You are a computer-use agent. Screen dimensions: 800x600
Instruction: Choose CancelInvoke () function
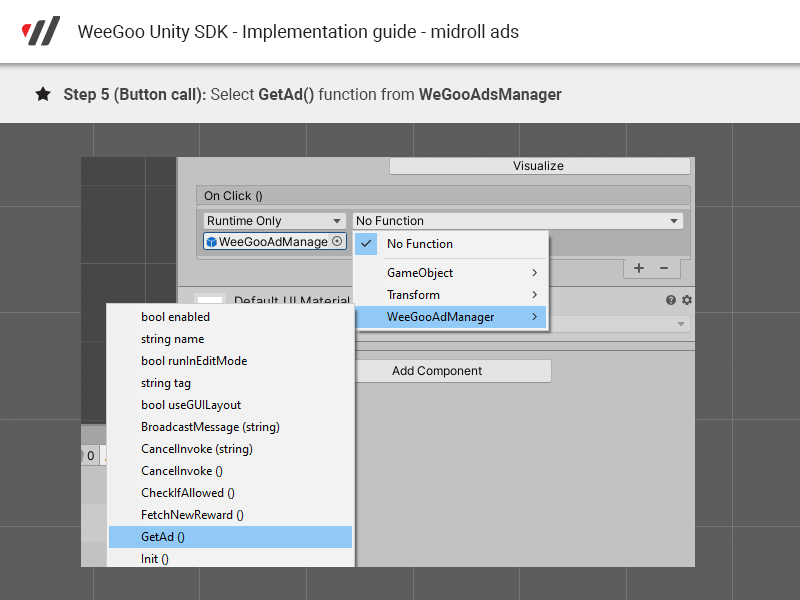[231, 470]
